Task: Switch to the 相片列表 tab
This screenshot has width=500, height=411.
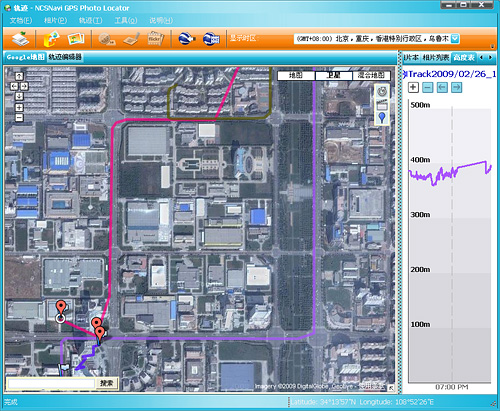Action: click(x=436, y=57)
